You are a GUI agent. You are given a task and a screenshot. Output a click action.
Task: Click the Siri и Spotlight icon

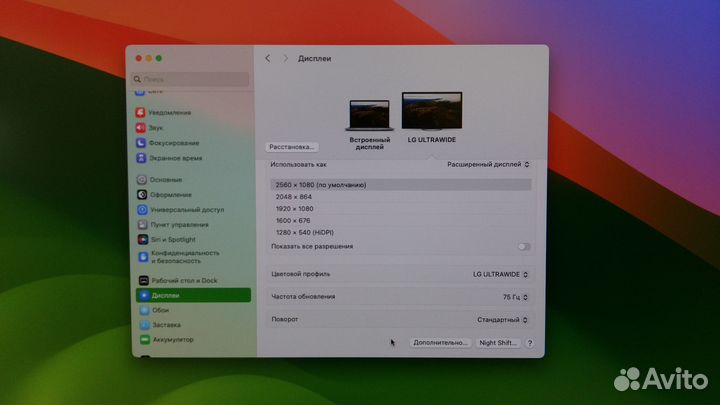click(143, 240)
